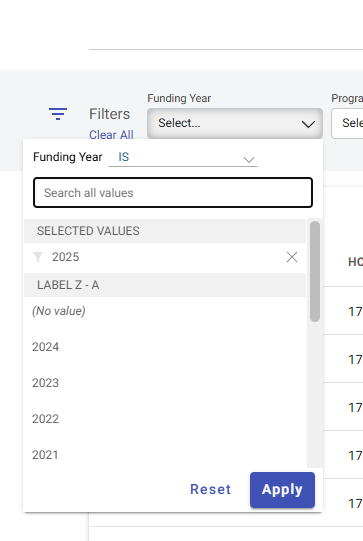Click the blue filter lines icon
Viewport: 363px width, 541px height.
point(58,114)
